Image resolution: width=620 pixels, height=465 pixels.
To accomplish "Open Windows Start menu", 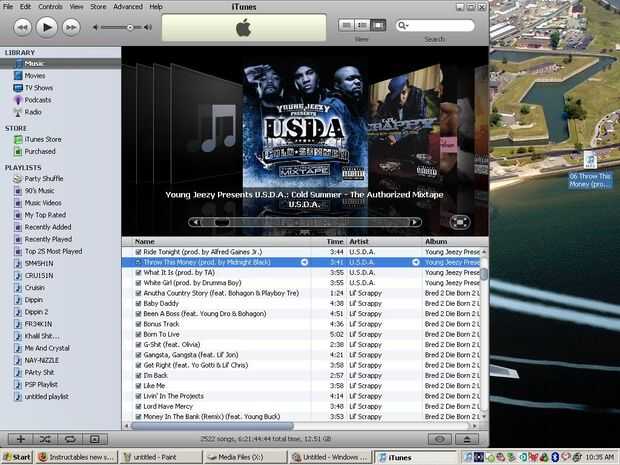I will pos(17,457).
